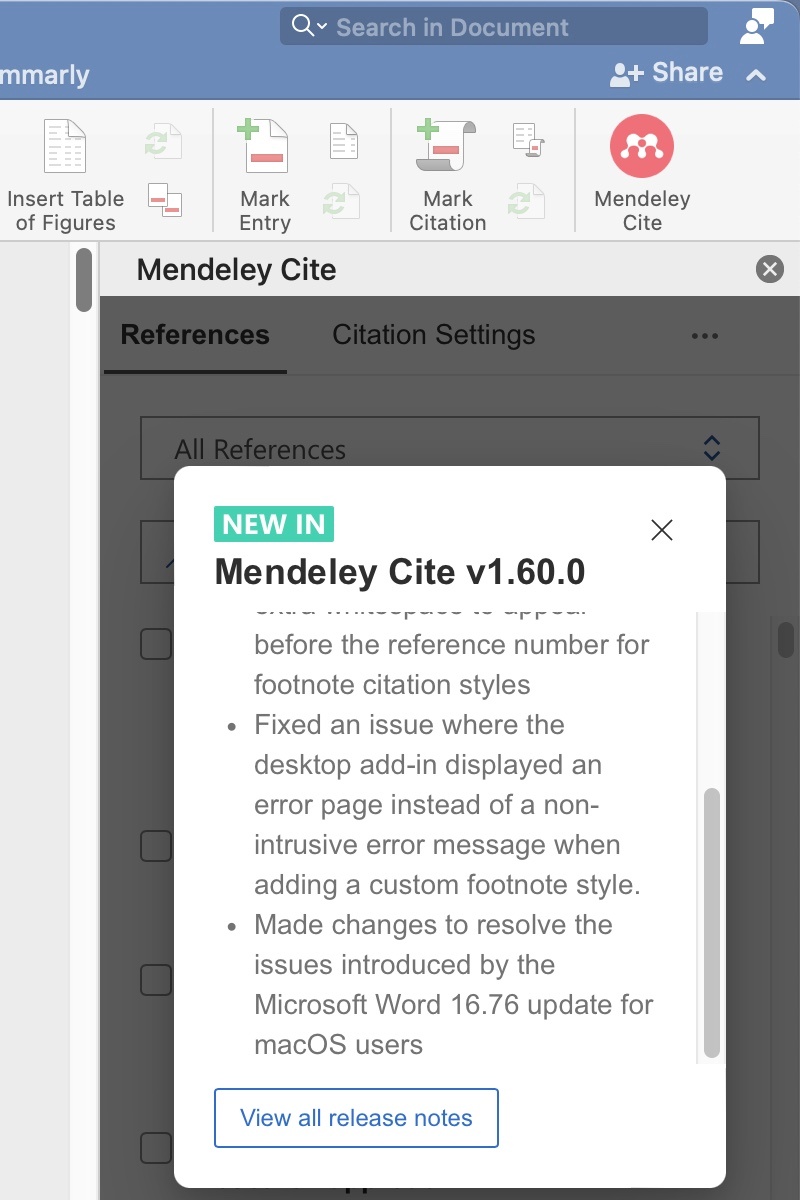Image resolution: width=800 pixels, height=1200 pixels.
Task: Tick the first reference checkbox
Action: (x=155, y=645)
